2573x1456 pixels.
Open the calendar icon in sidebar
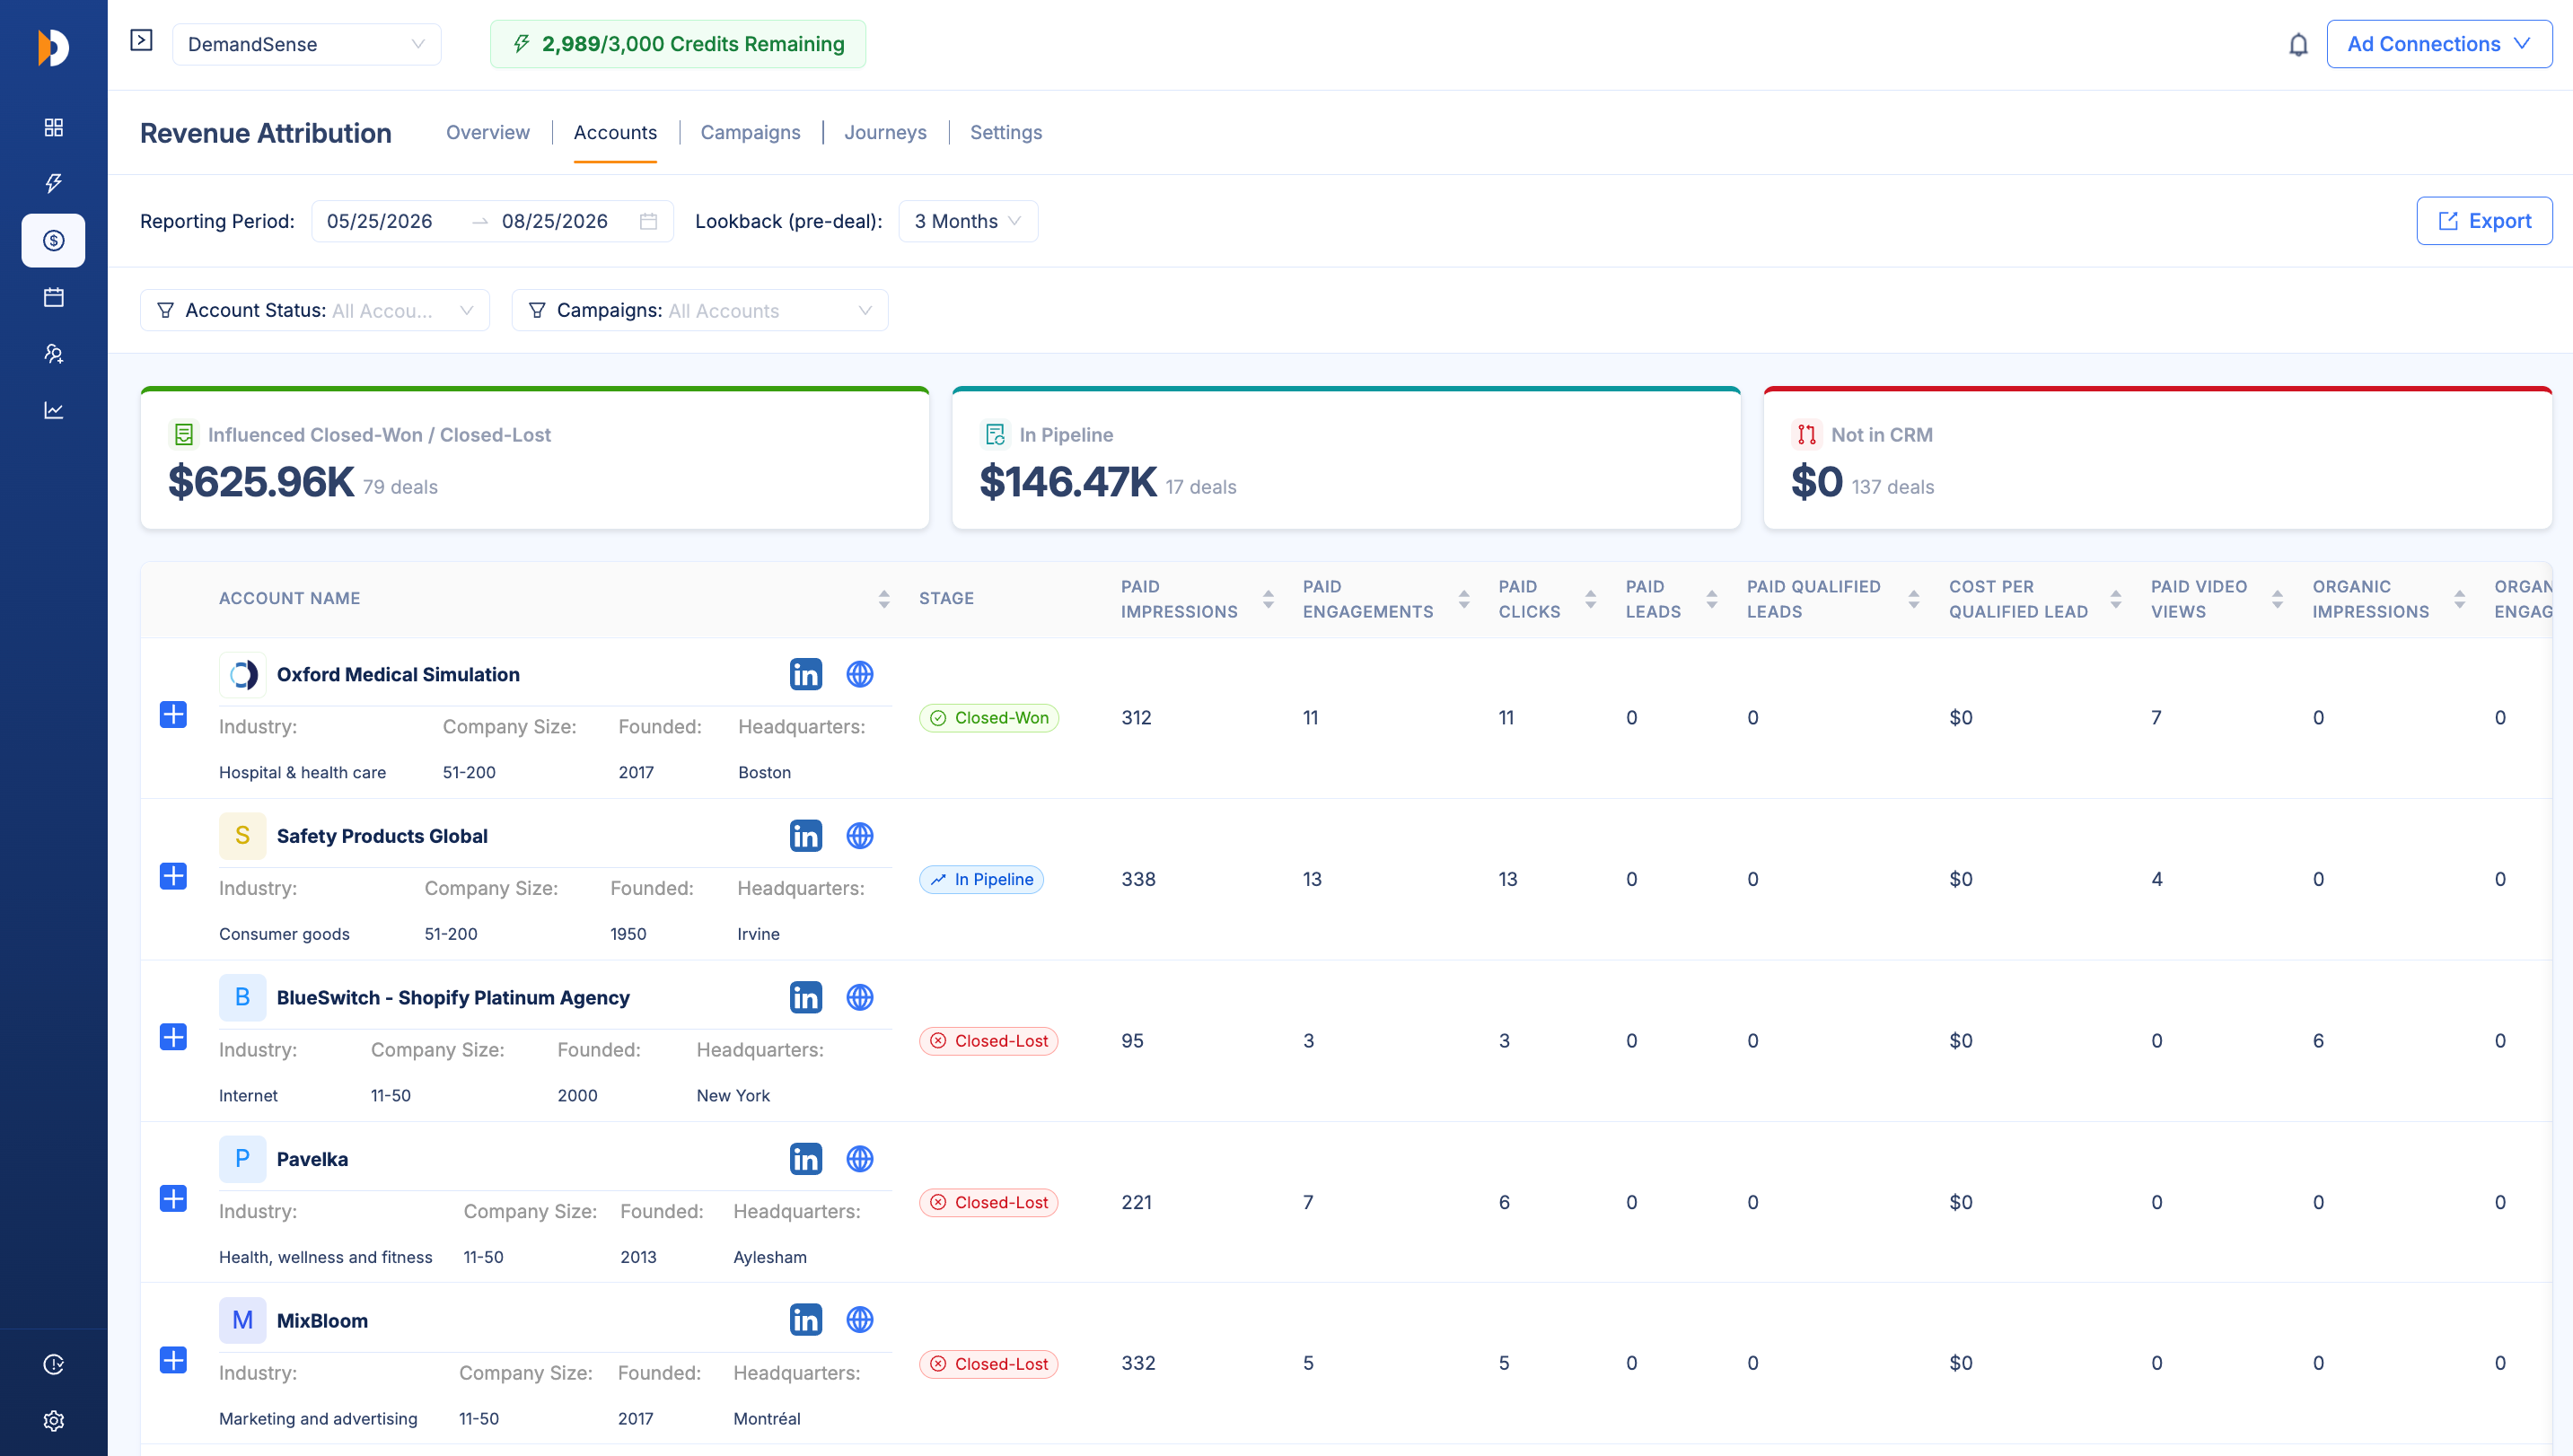(54, 297)
